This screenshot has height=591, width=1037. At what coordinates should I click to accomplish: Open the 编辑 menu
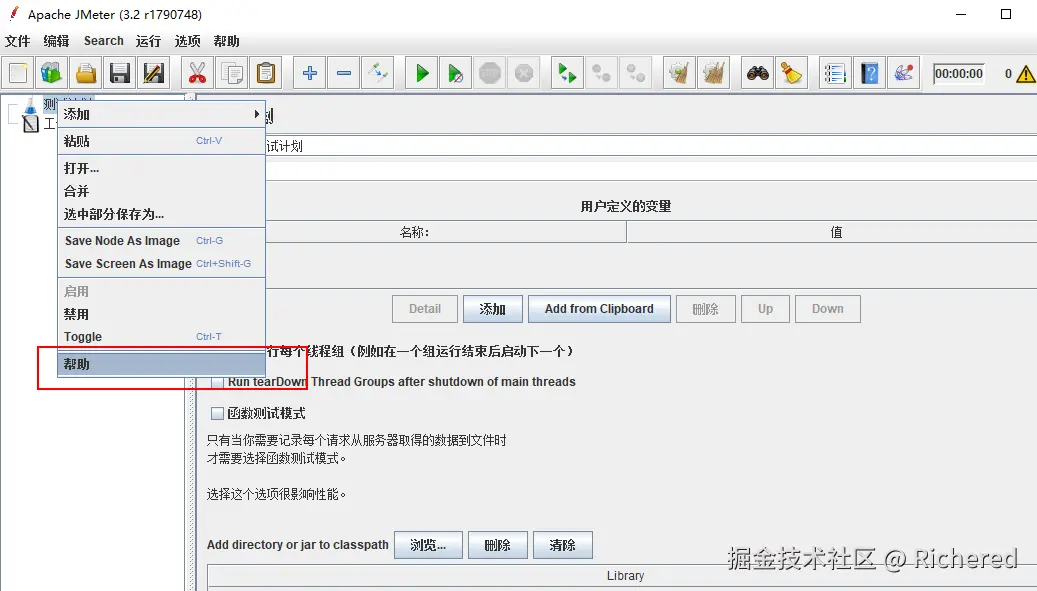click(56, 41)
